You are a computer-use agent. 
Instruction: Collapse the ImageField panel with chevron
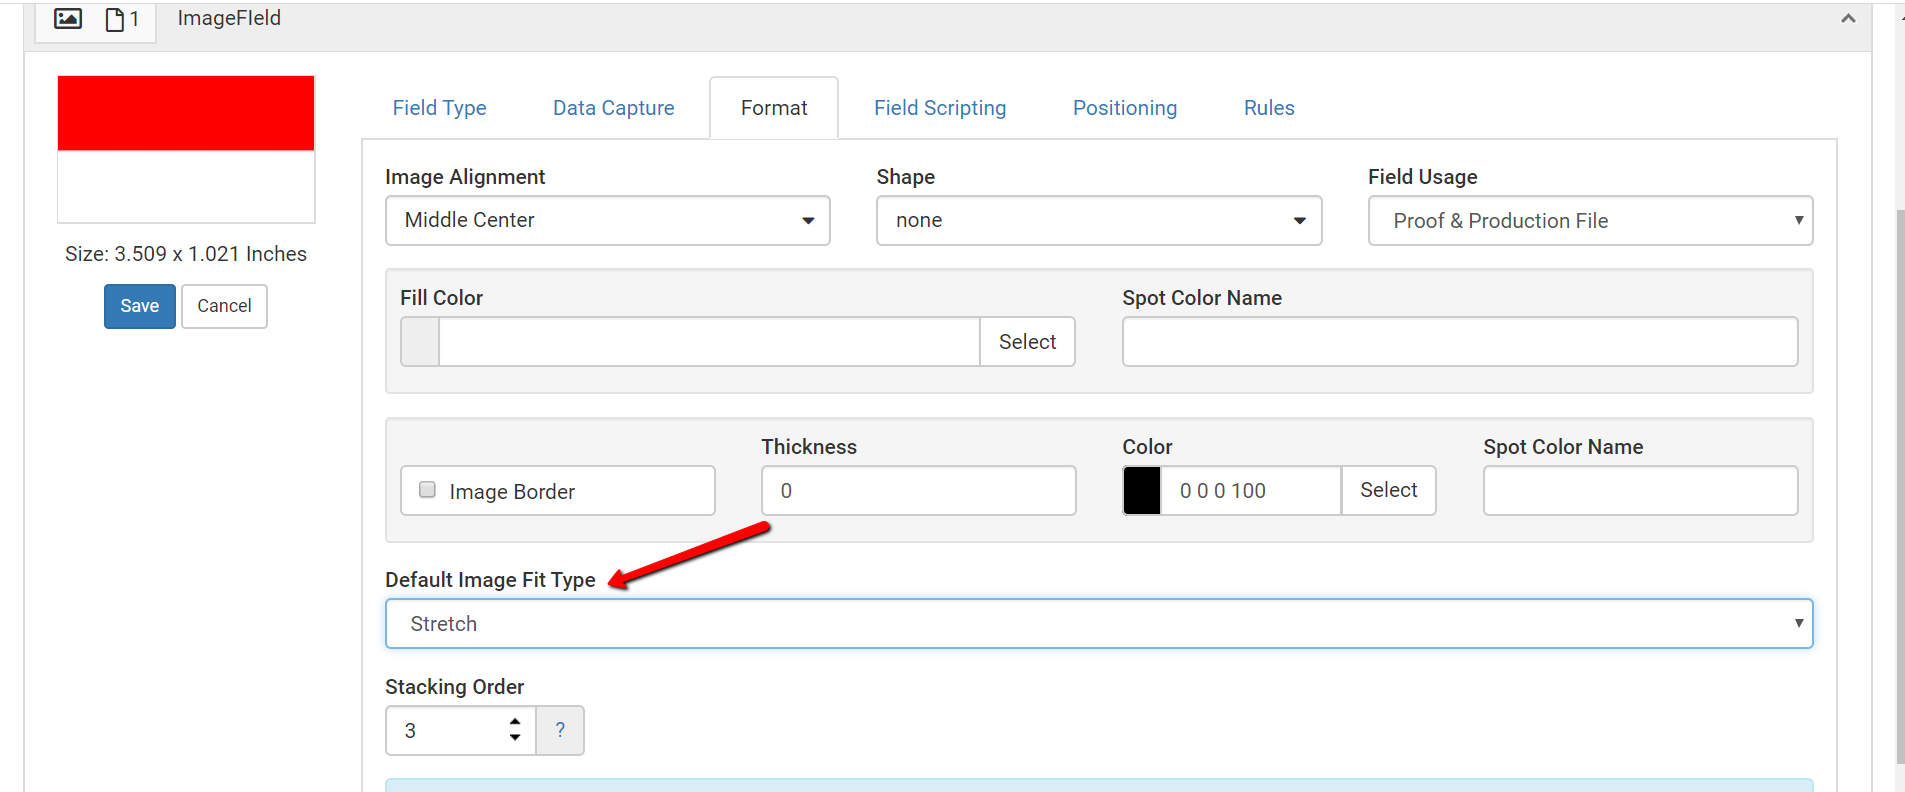pyautogui.click(x=1848, y=18)
